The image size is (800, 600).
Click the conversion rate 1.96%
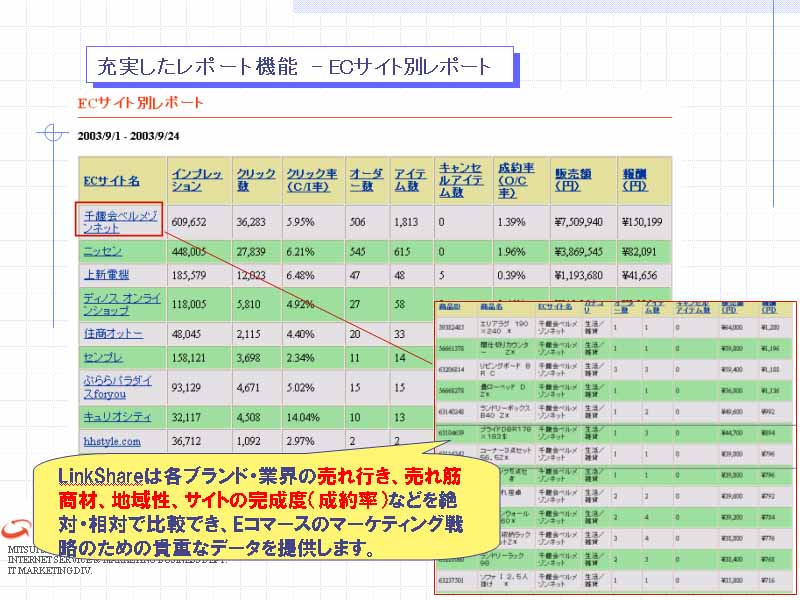click(x=511, y=252)
